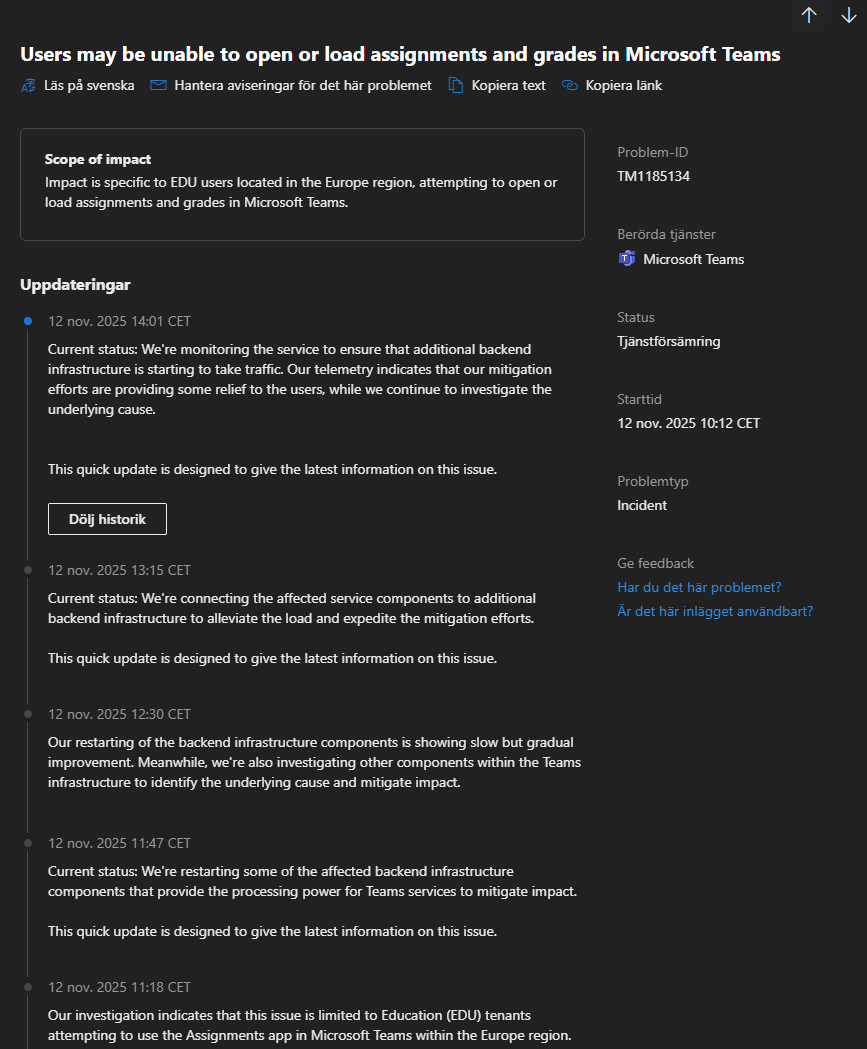Select the blue latest-update timeline dot

point(28,321)
